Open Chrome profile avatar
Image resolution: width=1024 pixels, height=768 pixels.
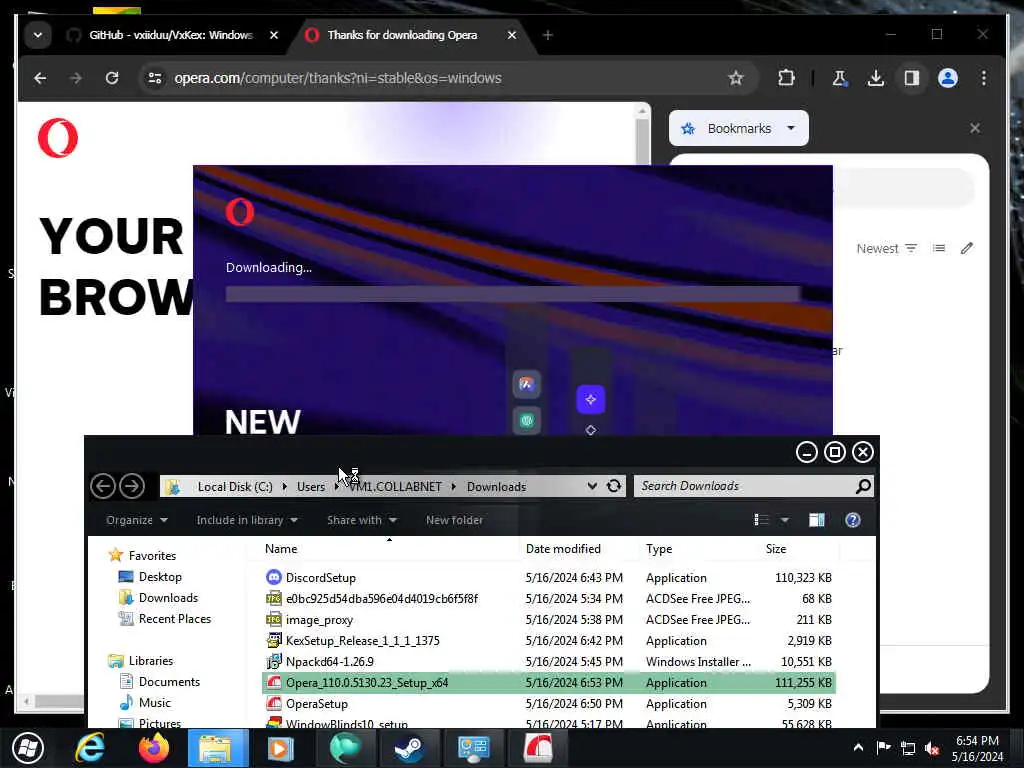point(948,78)
